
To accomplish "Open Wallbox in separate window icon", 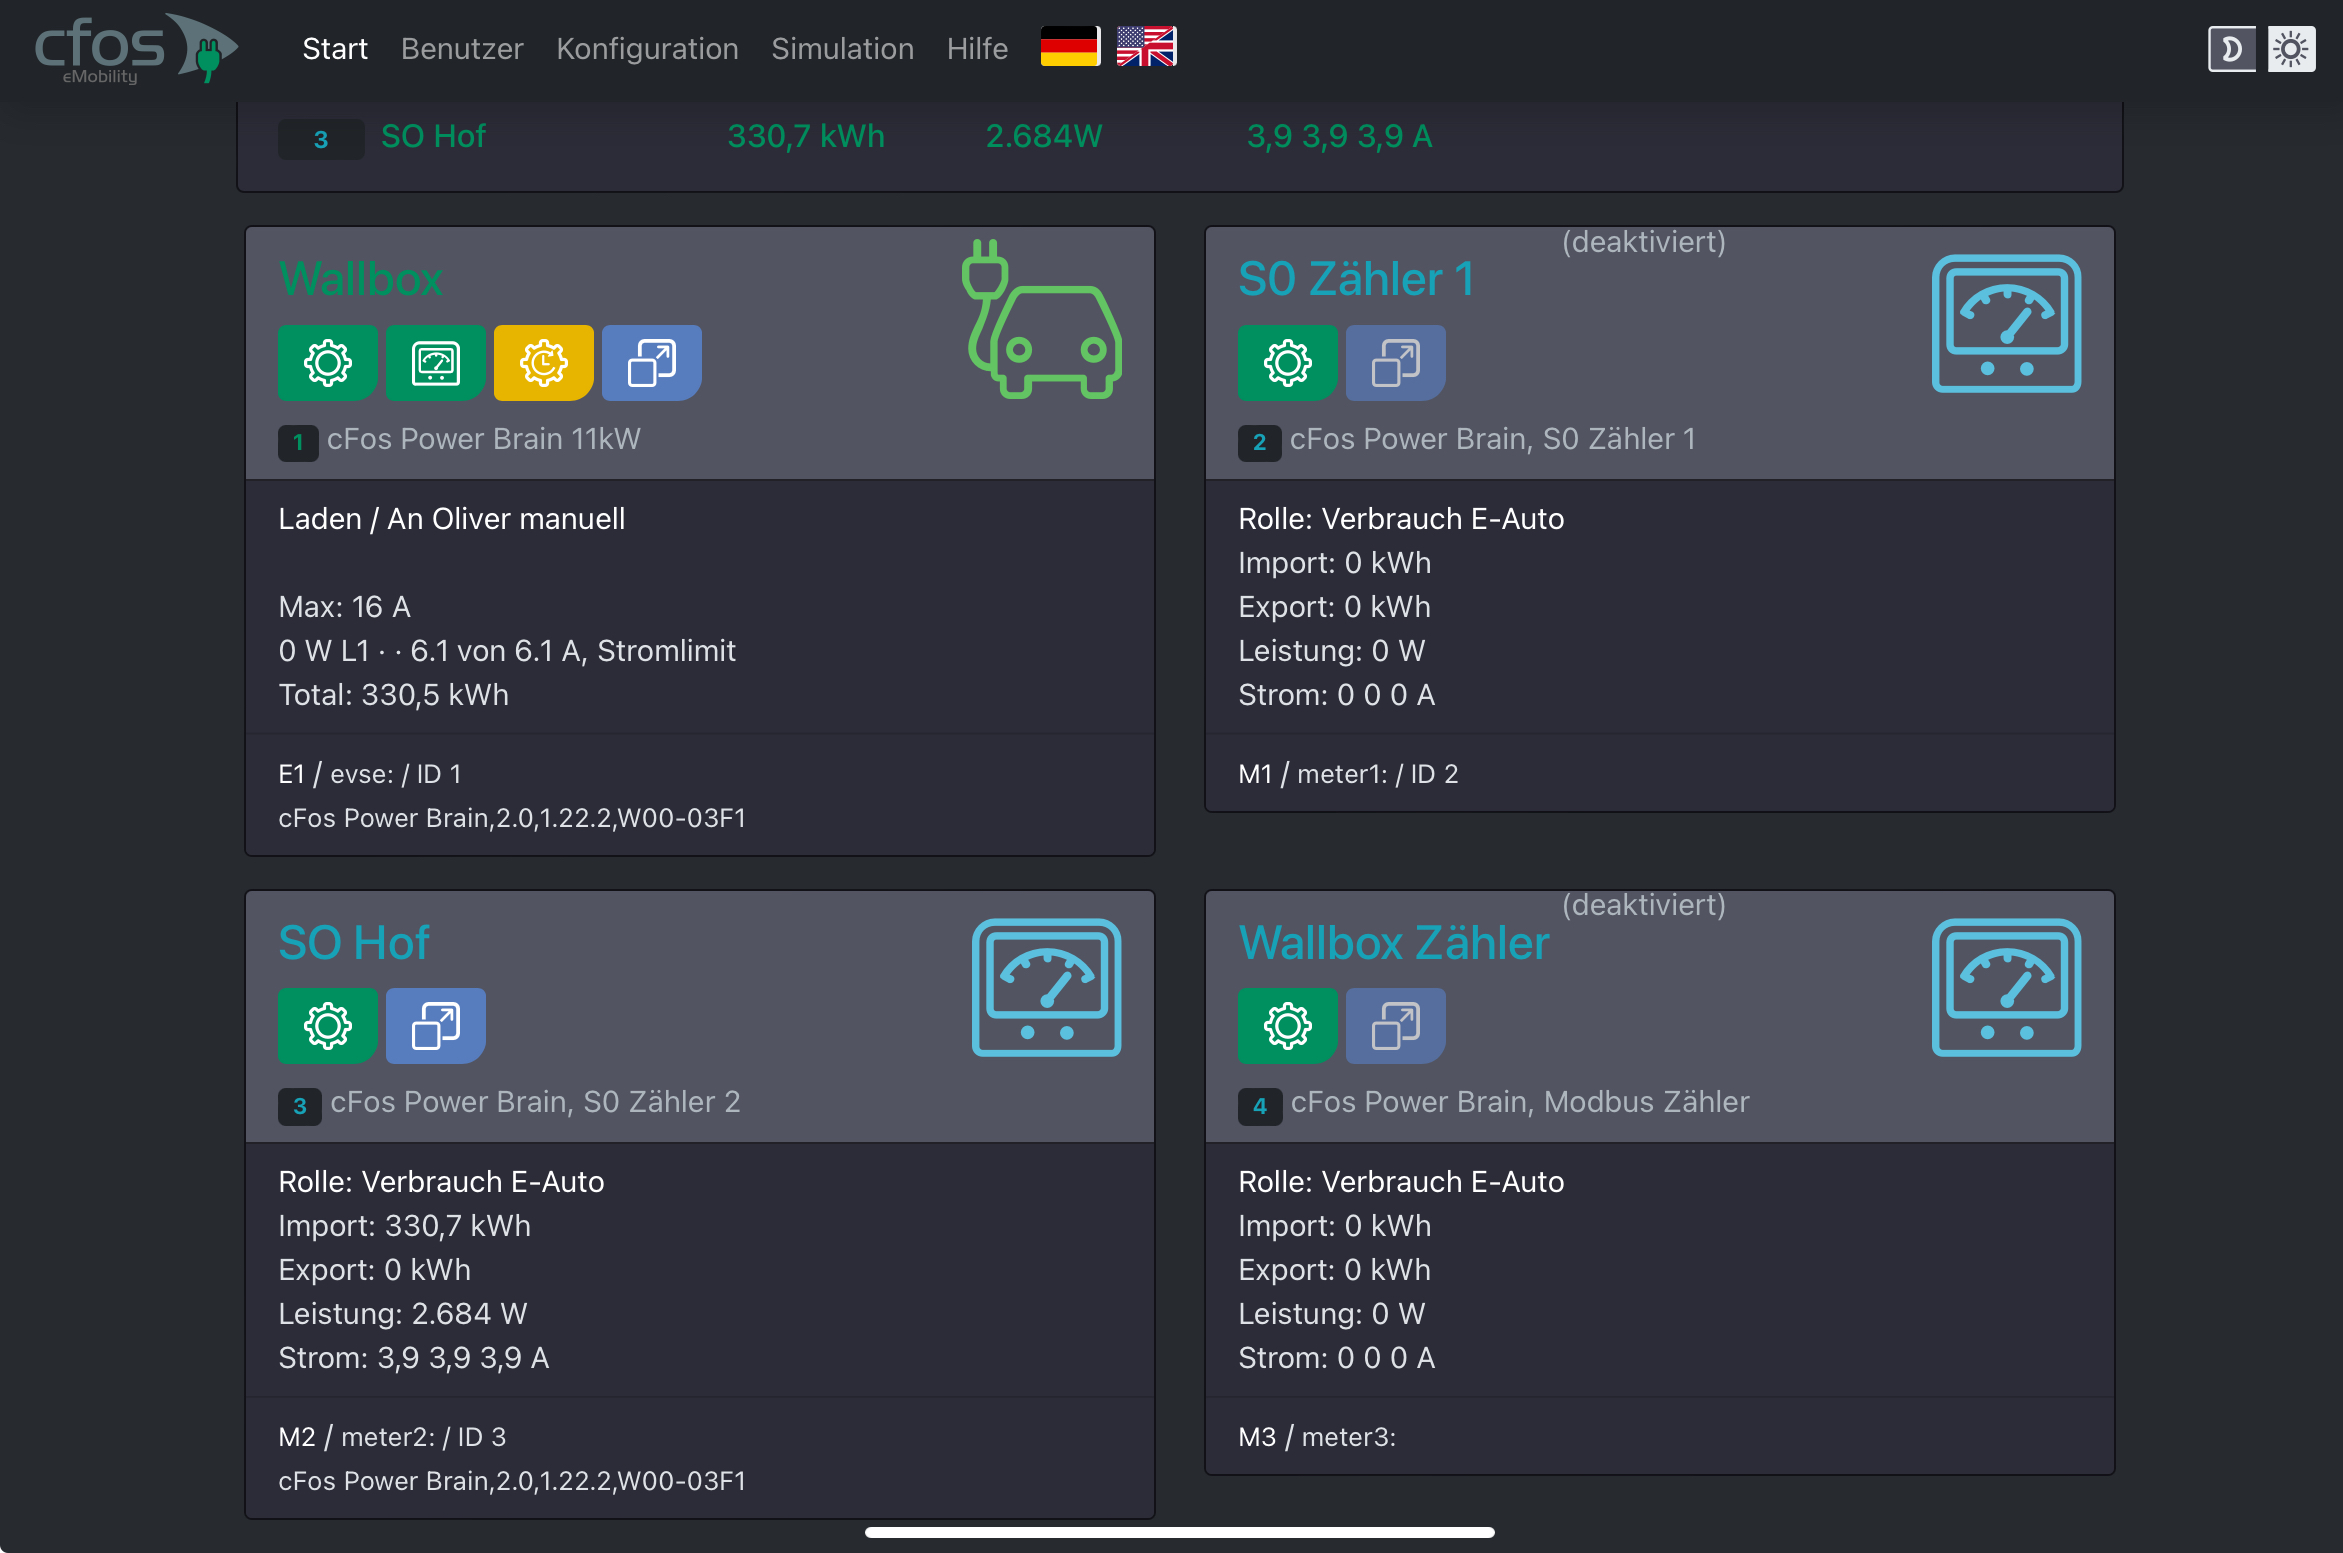I will (651, 362).
